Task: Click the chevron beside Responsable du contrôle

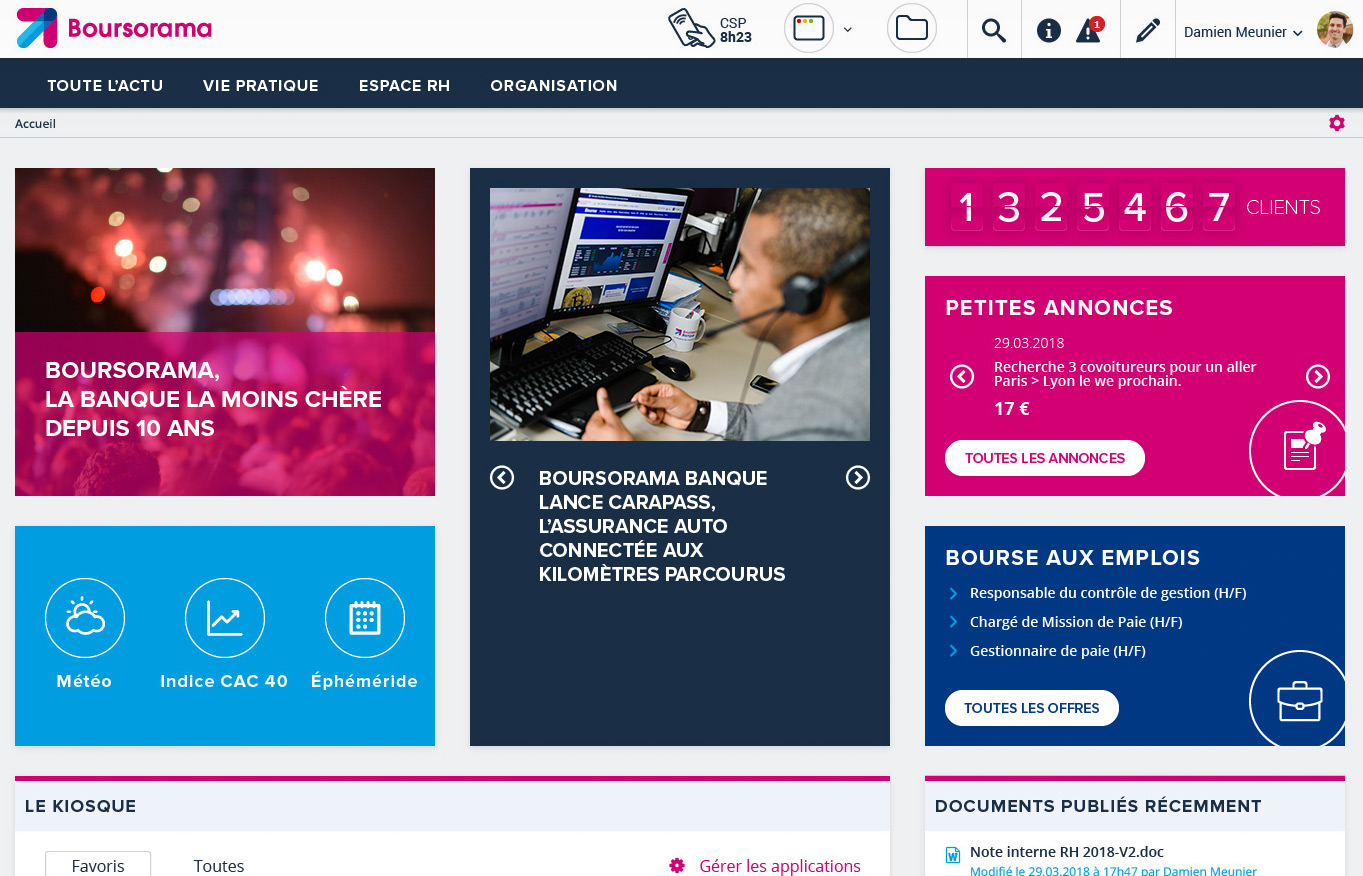Action: pyautogui.click(x=953, y=594)
